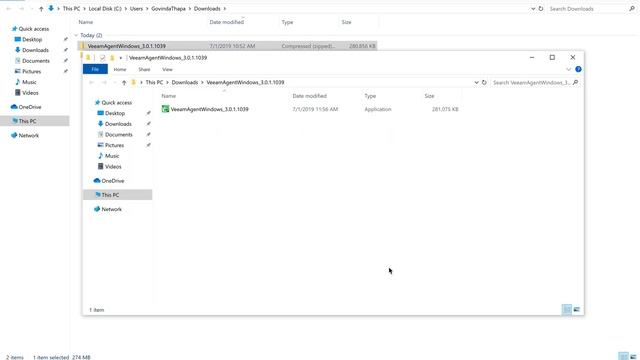Open Pictures in front window sidebar
This screenshot has height=360, width=640.
tap(114, 145)
